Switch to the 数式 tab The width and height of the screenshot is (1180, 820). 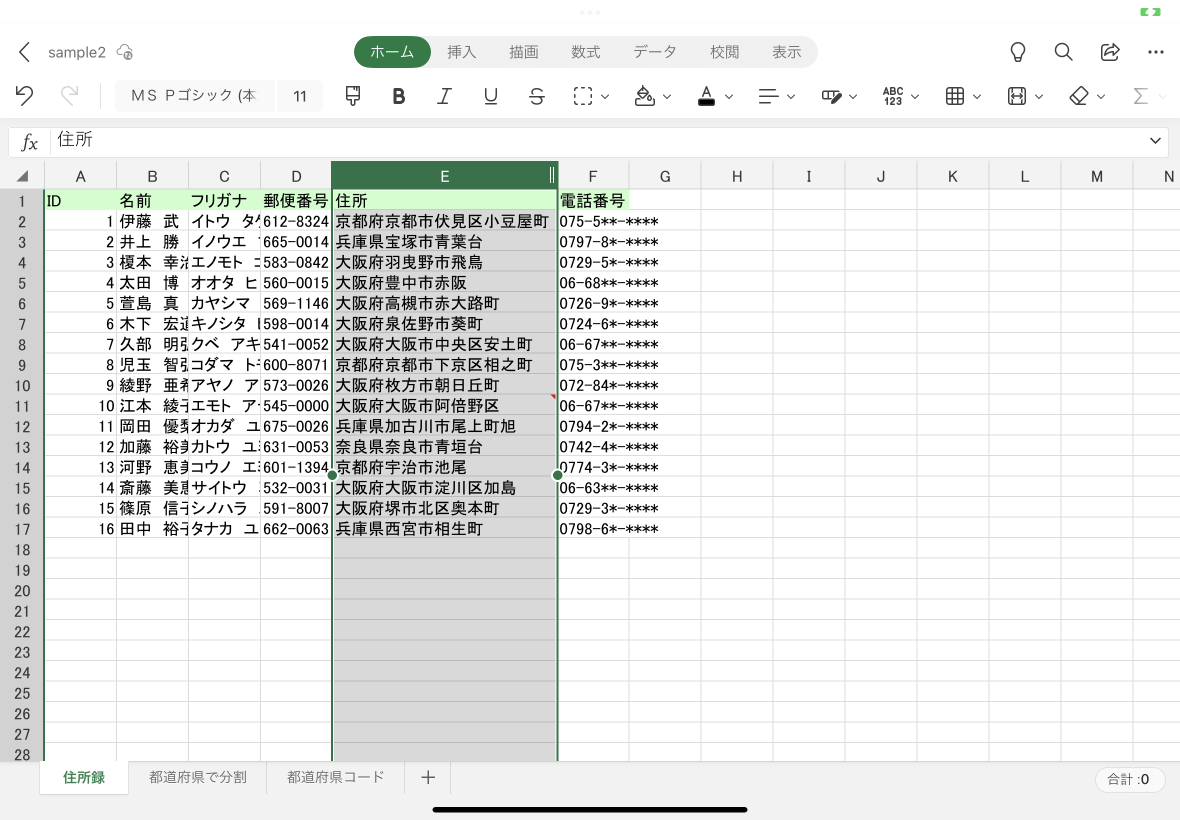coord(585,52)
